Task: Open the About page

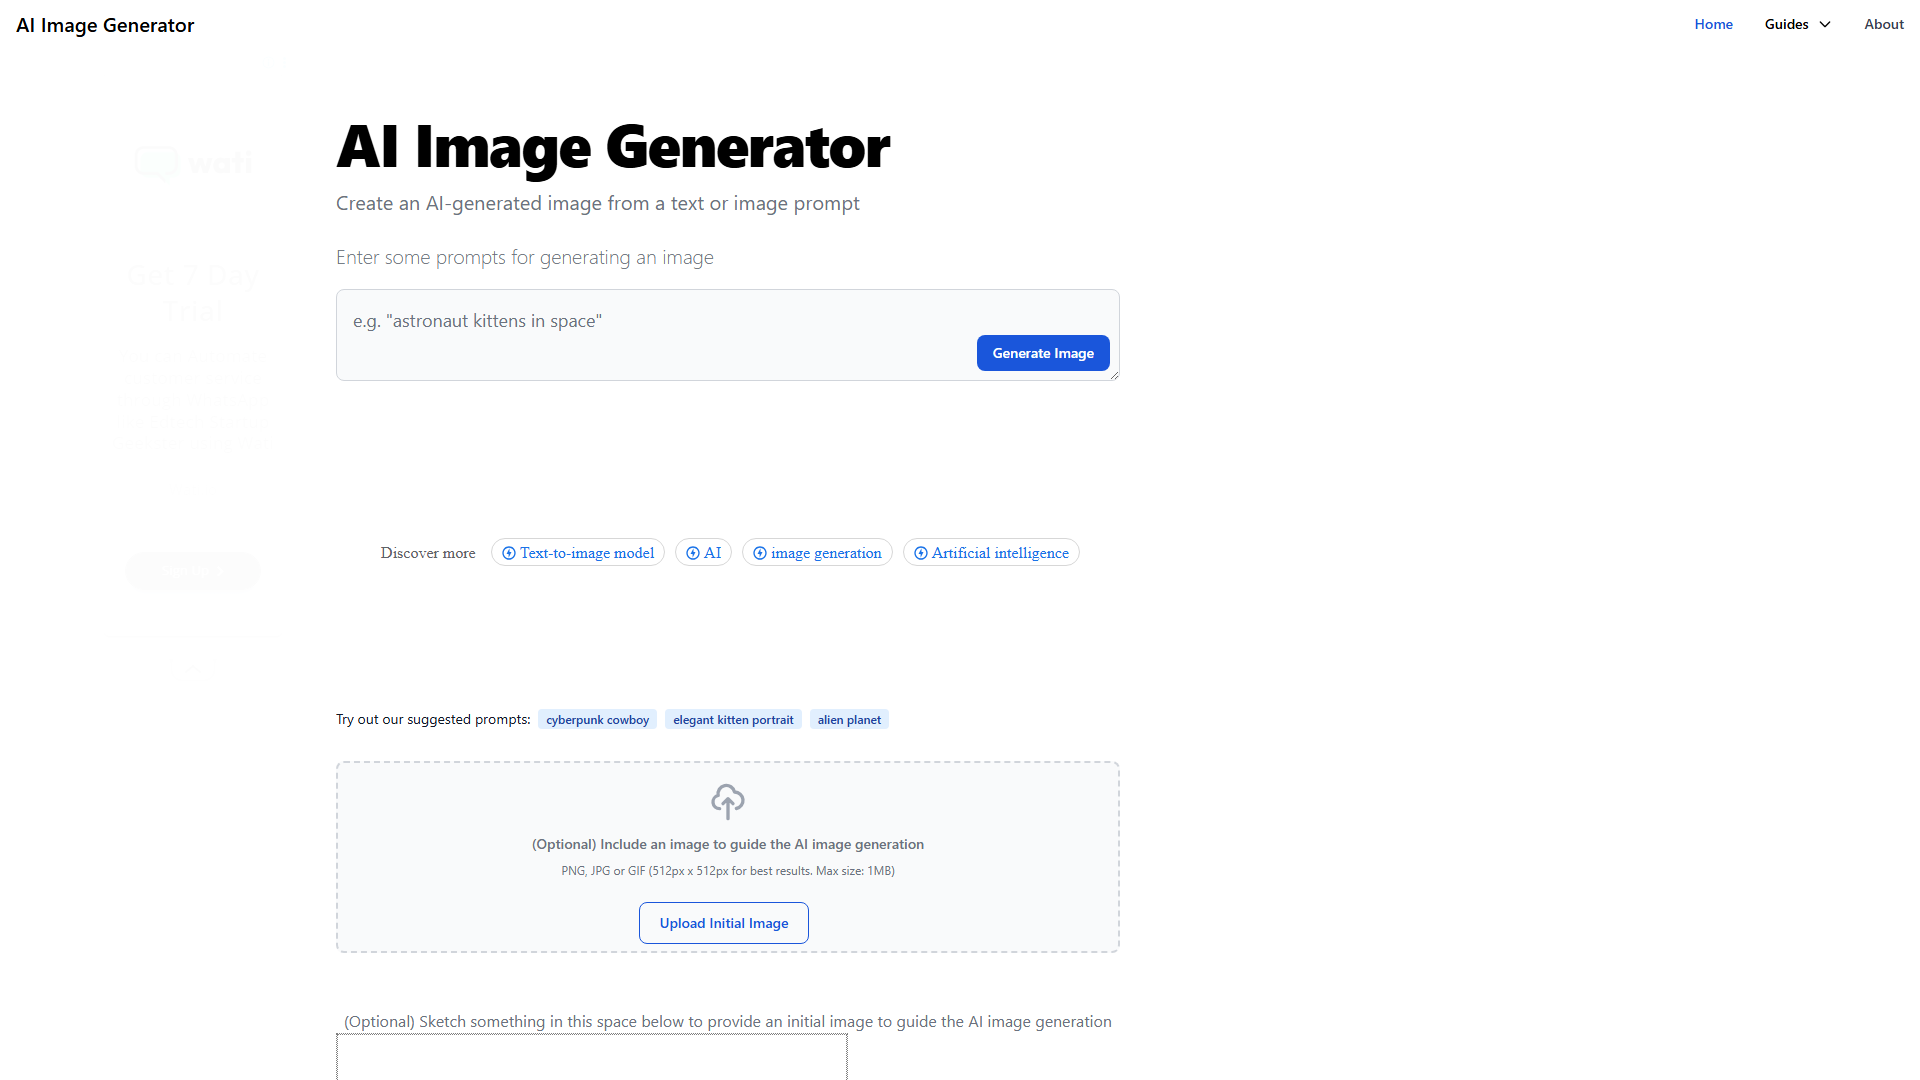Action: [x=1883, y=24]
